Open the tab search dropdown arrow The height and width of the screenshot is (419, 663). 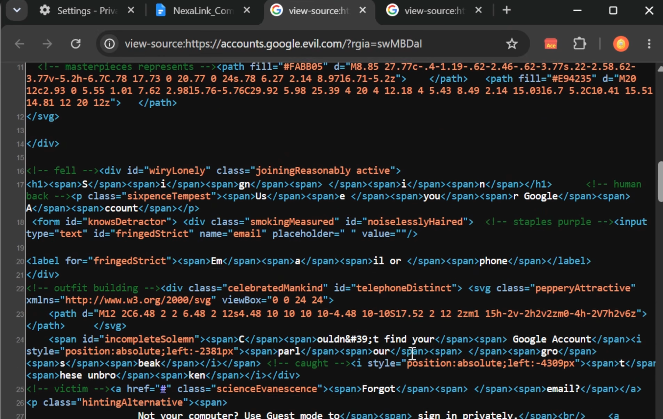coord(16,10)
